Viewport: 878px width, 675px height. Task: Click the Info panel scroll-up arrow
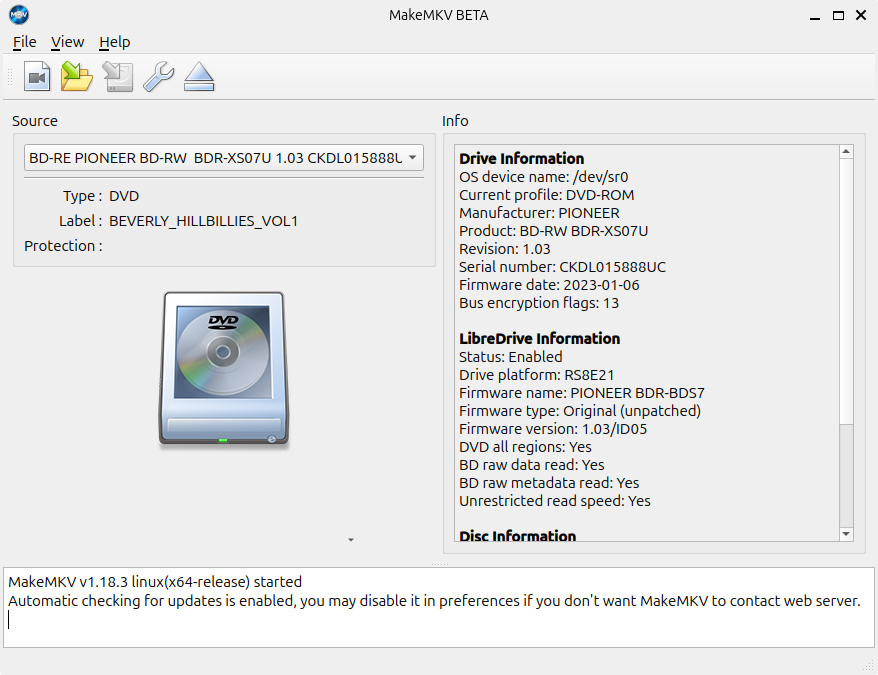(x=846, y=152)
